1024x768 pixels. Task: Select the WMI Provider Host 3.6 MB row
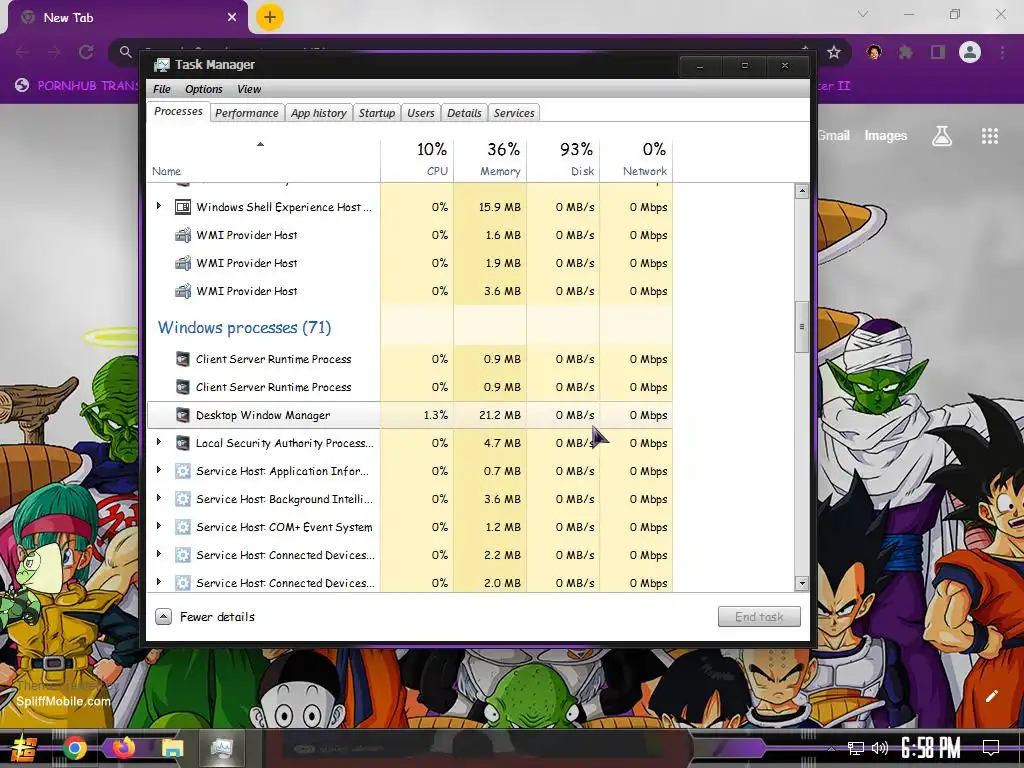pyautogui.click(x=410, y=291)
